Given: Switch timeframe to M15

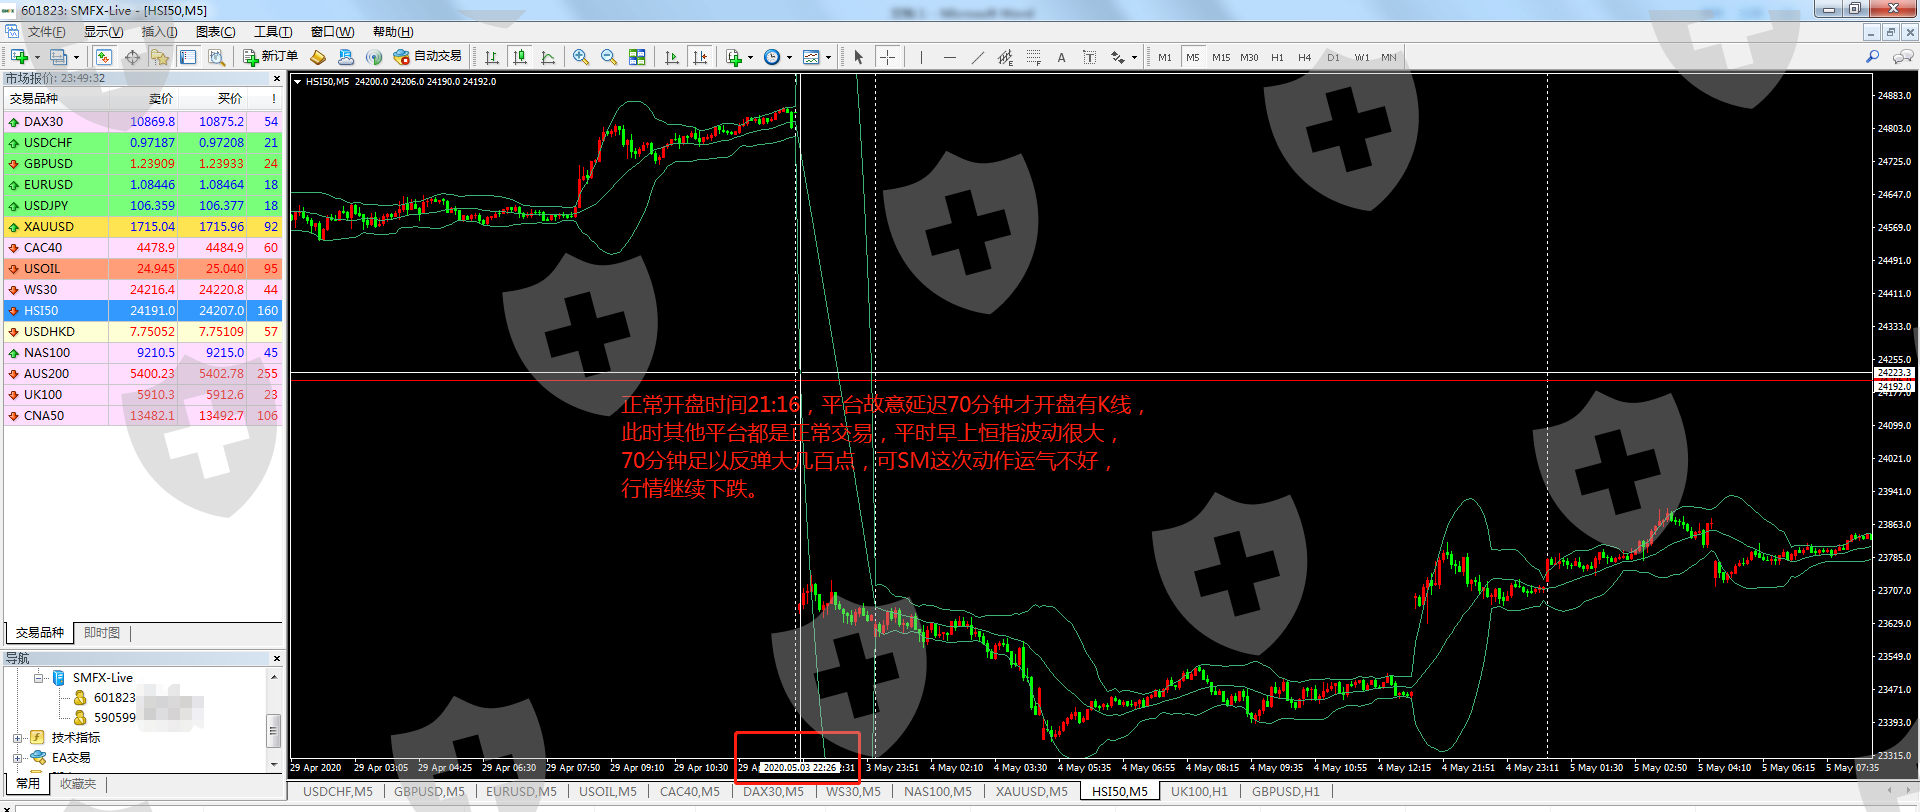Looking at the screenshot, I should coord(1221,57).
